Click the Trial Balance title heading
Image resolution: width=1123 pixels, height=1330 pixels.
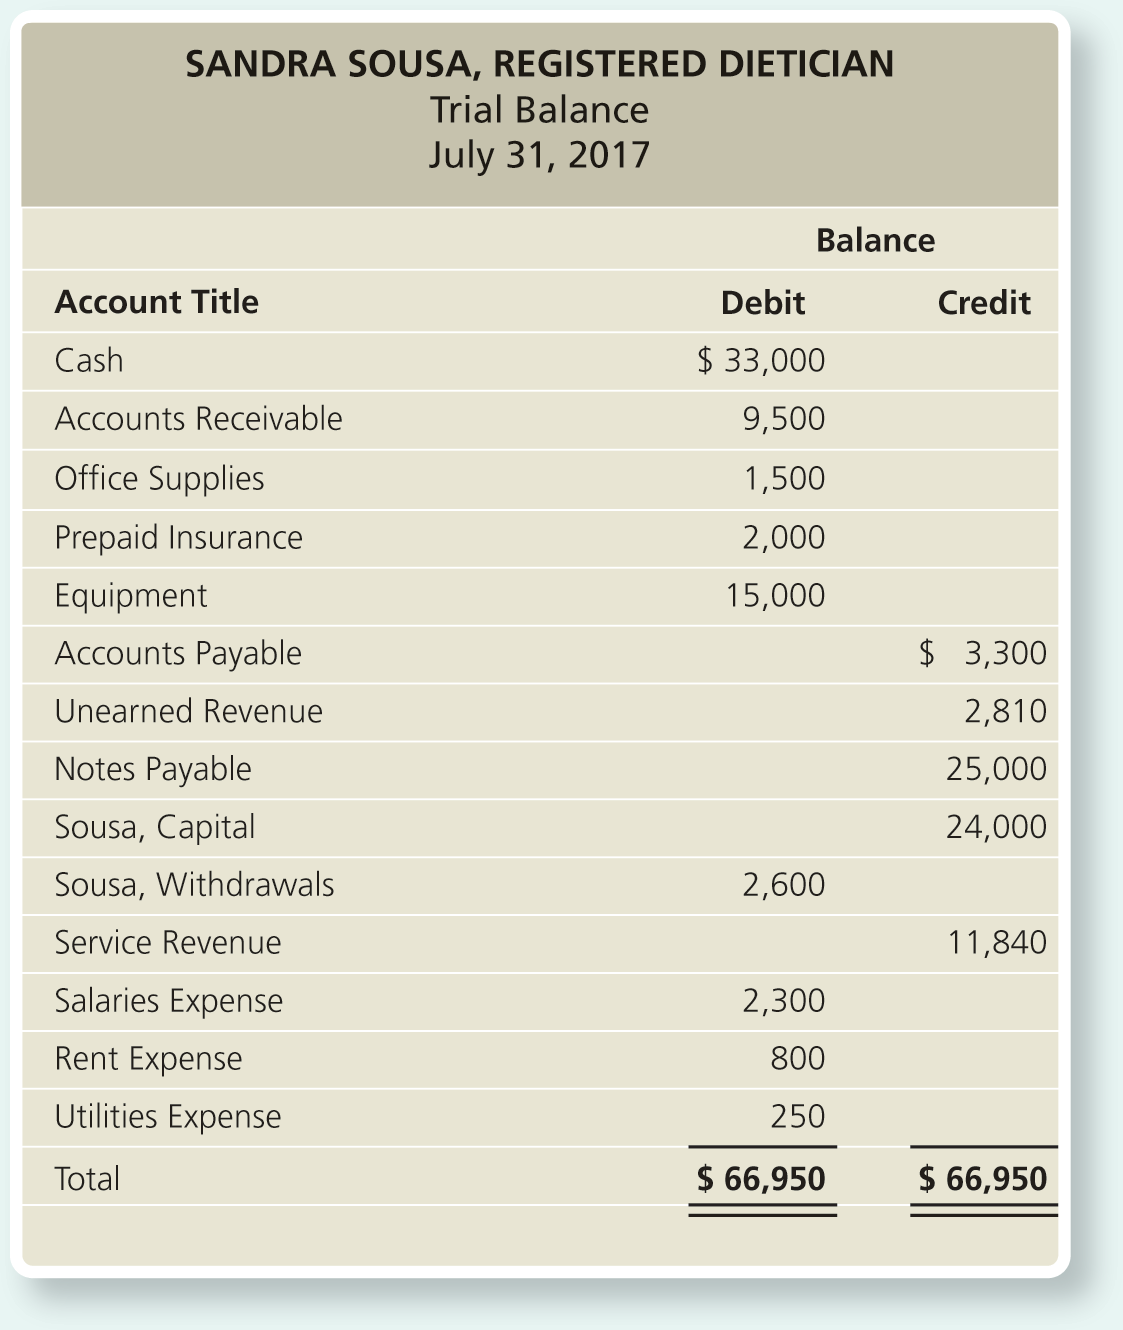click(x=539, y=110)
